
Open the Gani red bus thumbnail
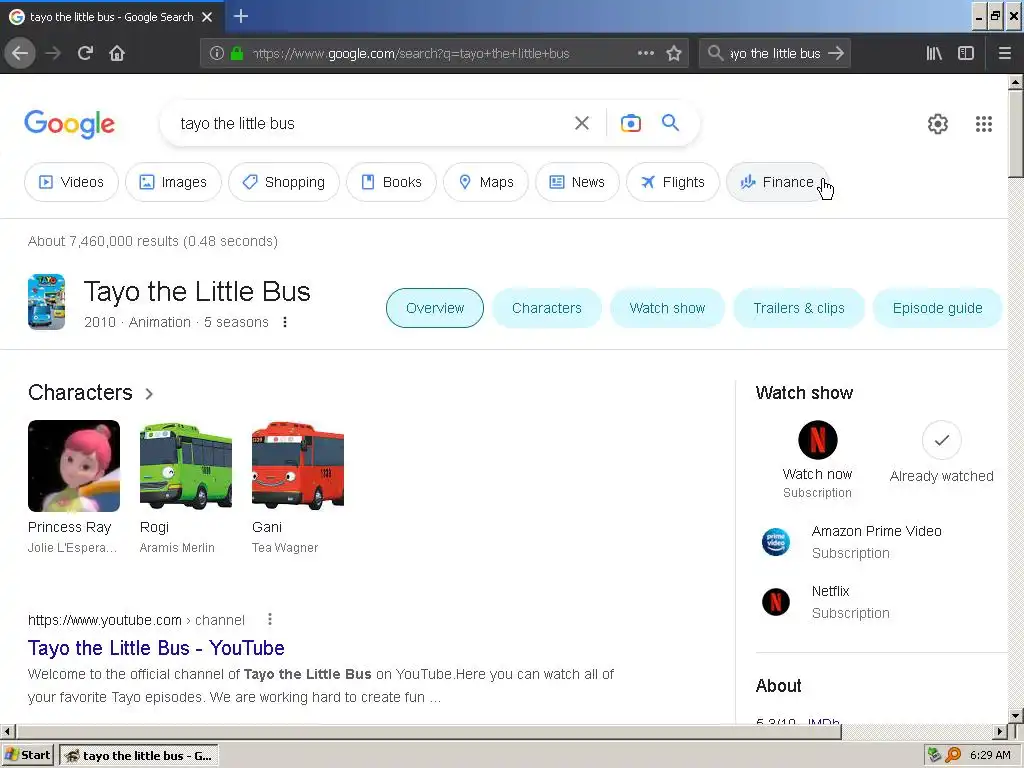tap(298, 466)
